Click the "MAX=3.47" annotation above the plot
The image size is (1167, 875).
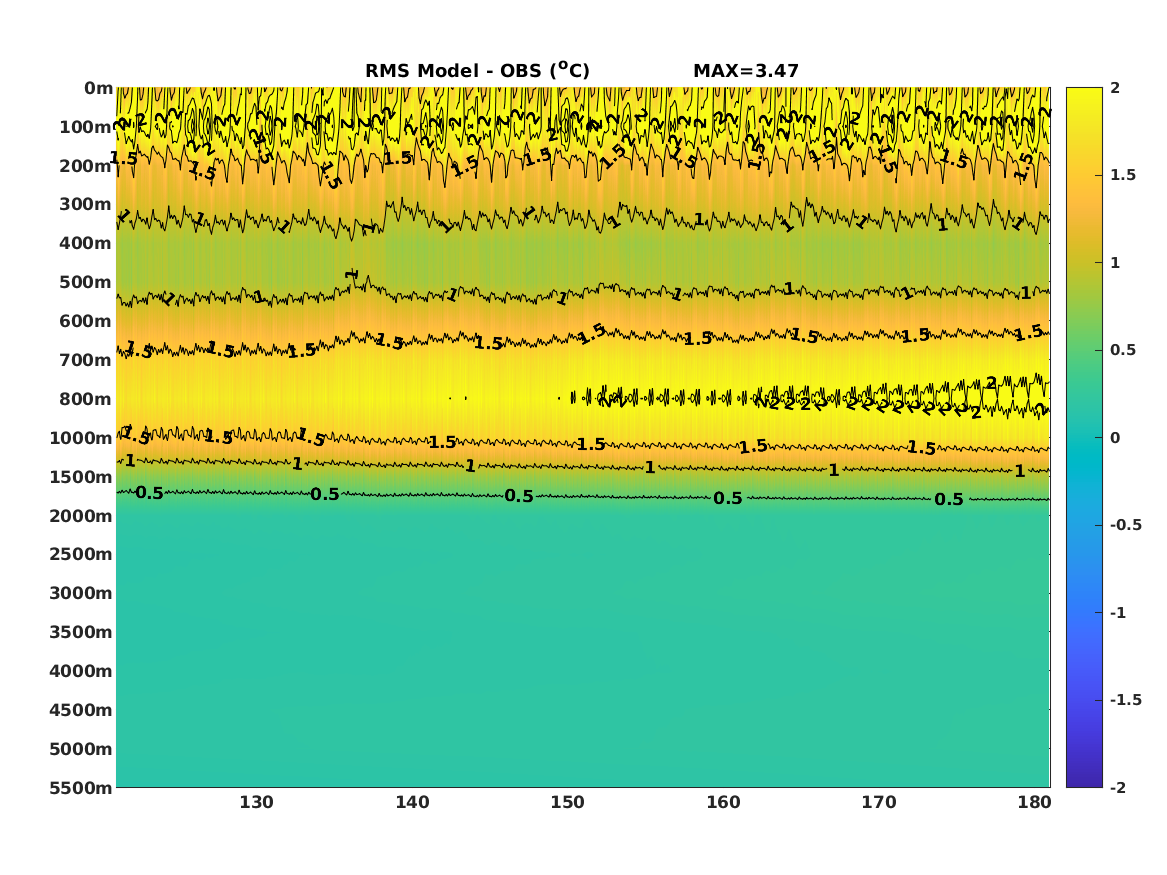click(x=746, y=71)
